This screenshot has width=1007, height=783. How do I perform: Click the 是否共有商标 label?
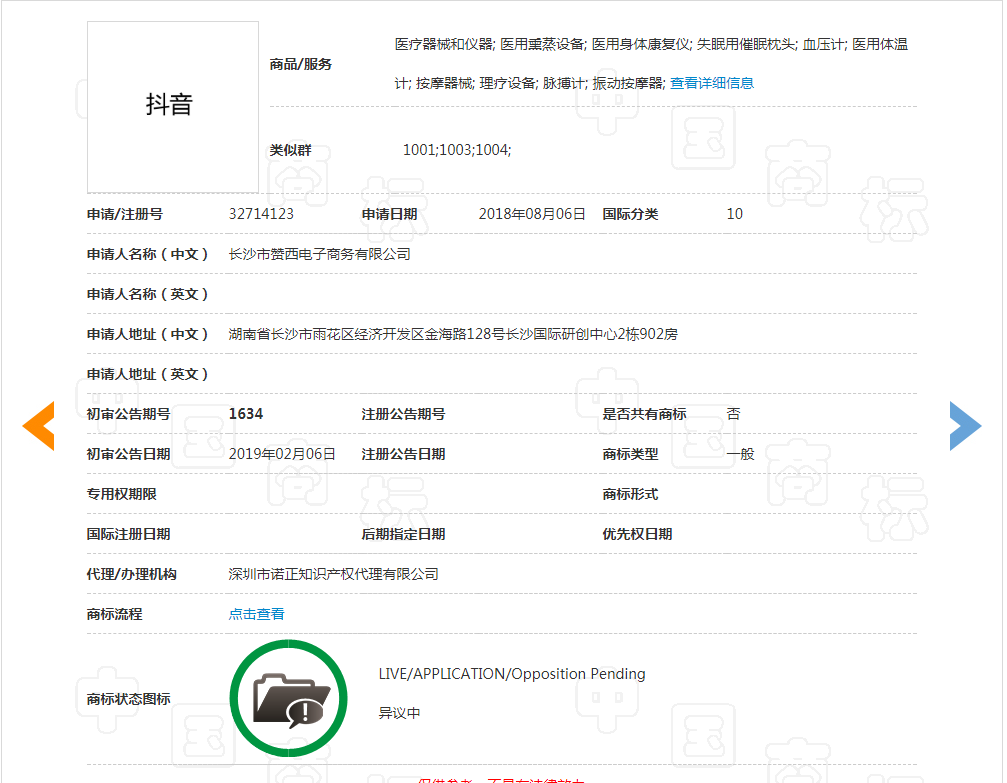click(x=644, y=414)
